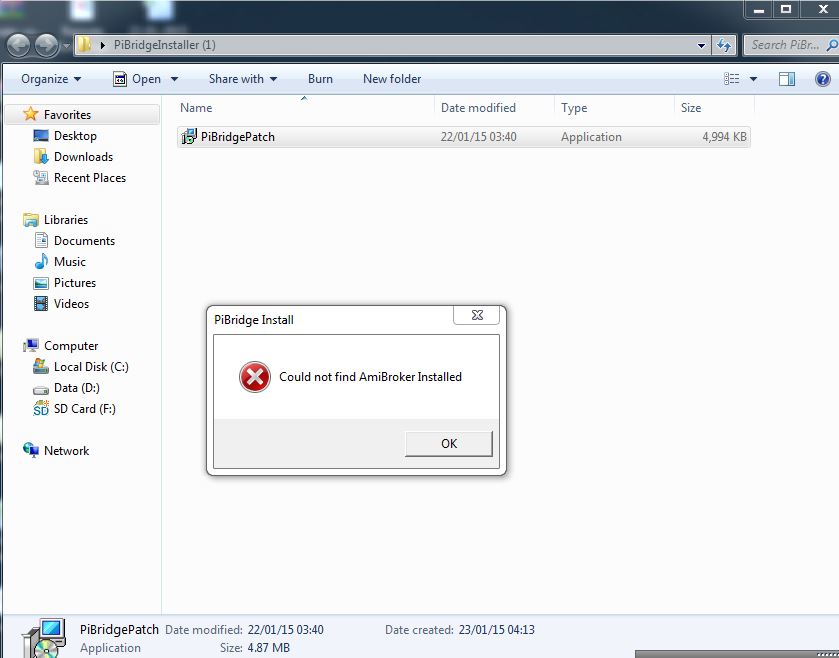Image resolution: width=839 pixels, height=658 pixels.
Task: Click the Computer icon
Action: (x=30, y=345)
